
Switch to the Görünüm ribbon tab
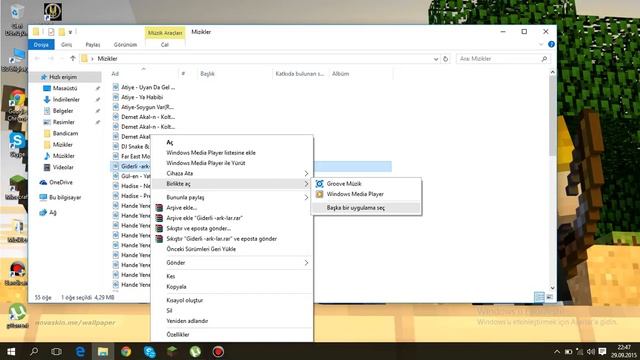point(125,44)
